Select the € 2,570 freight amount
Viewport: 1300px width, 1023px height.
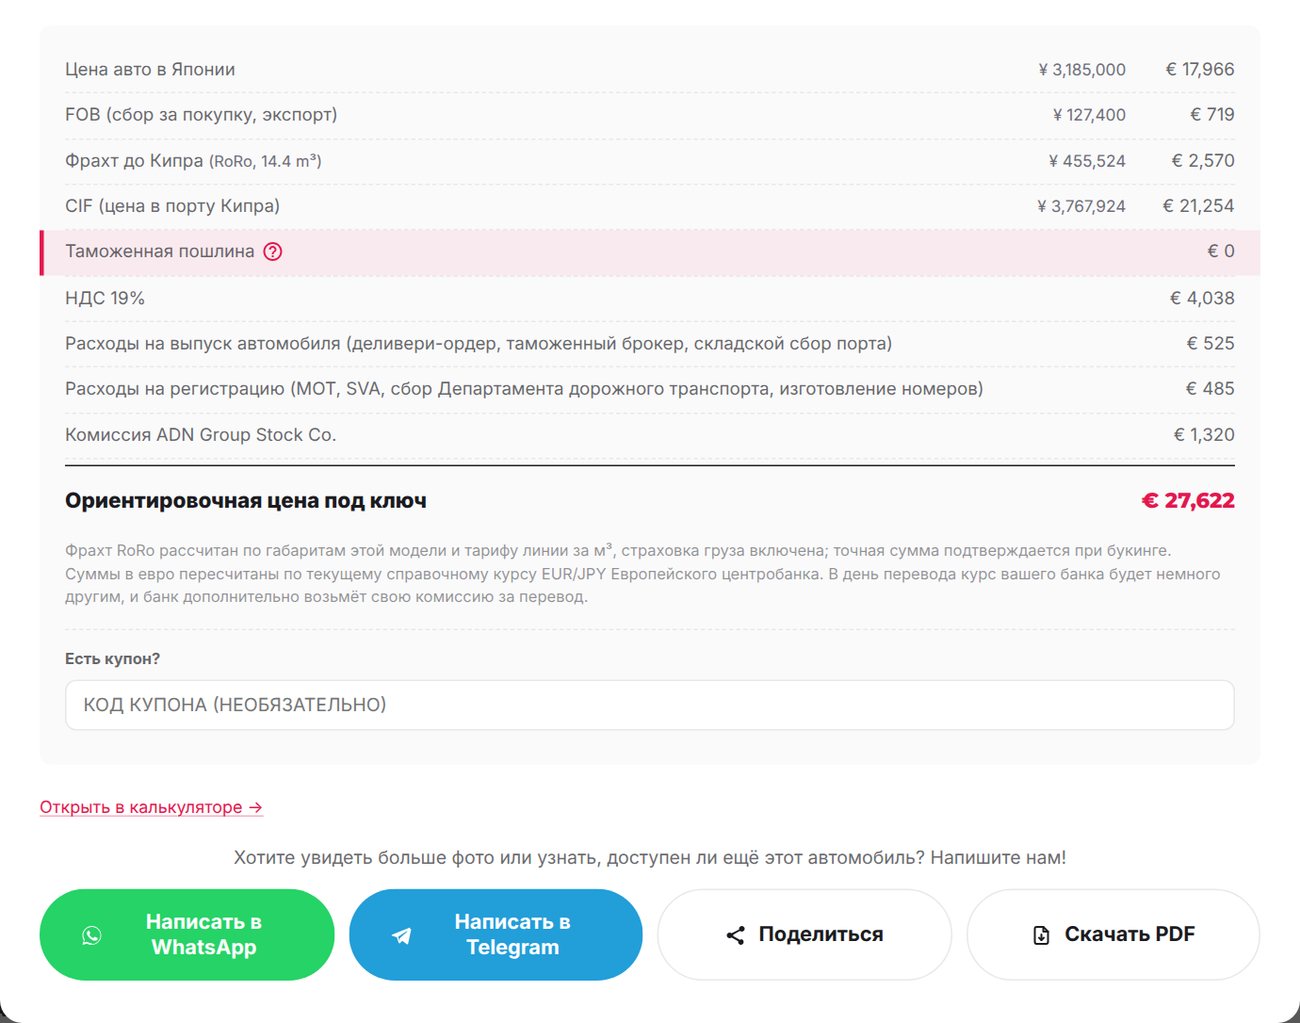tap(1203, 161)
